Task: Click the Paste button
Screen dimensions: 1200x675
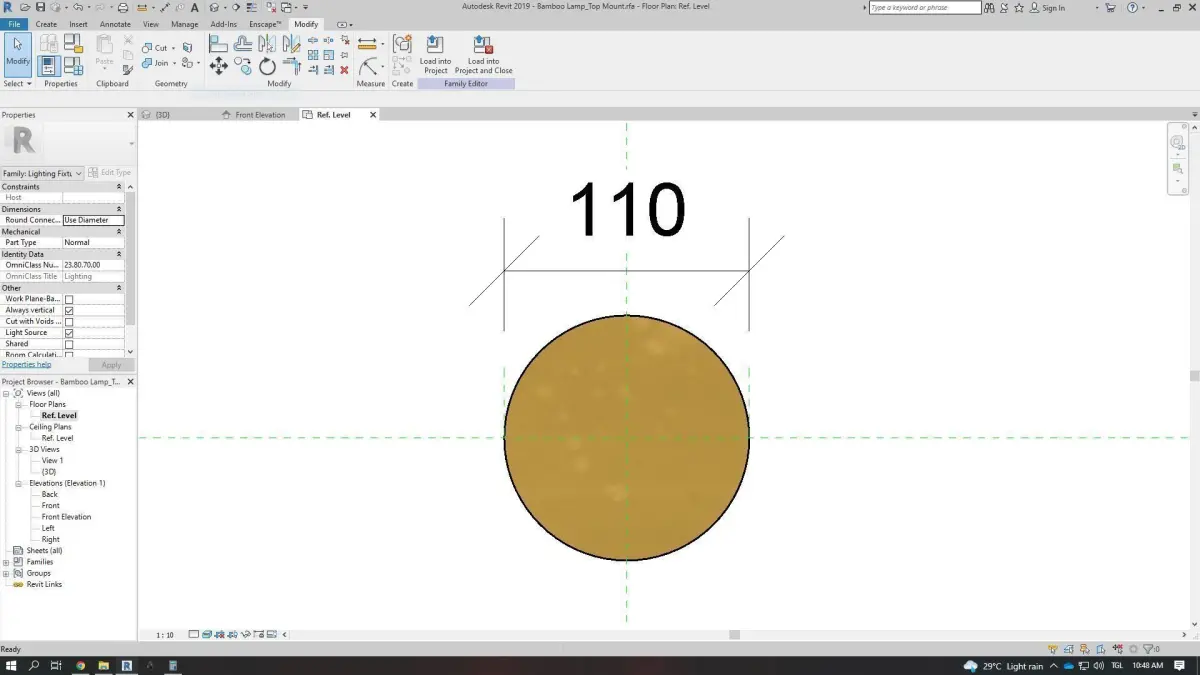Action: point(104,51)
